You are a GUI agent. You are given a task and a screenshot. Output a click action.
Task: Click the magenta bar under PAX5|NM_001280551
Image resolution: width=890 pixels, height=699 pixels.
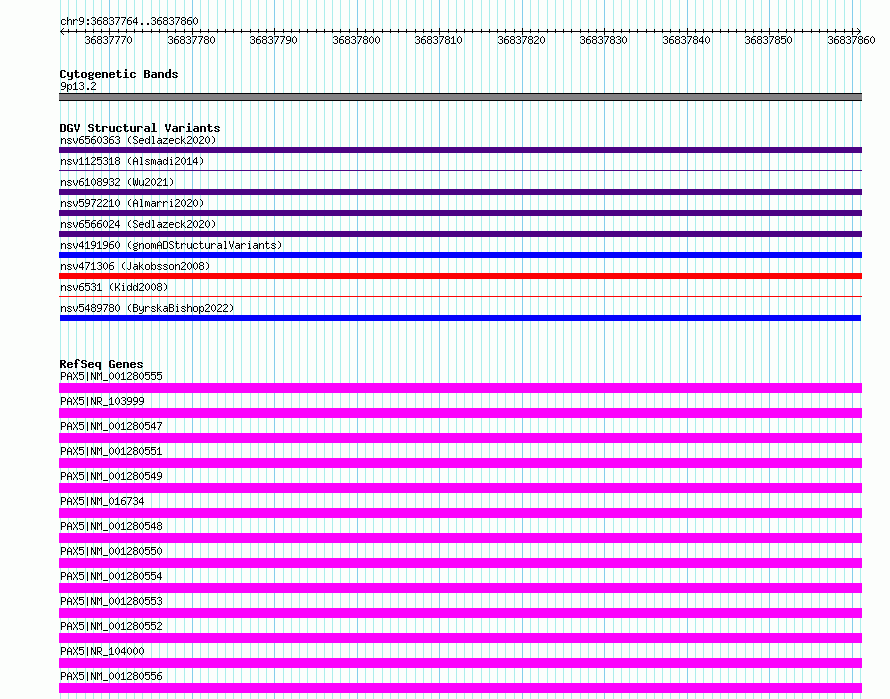point(460,463)
